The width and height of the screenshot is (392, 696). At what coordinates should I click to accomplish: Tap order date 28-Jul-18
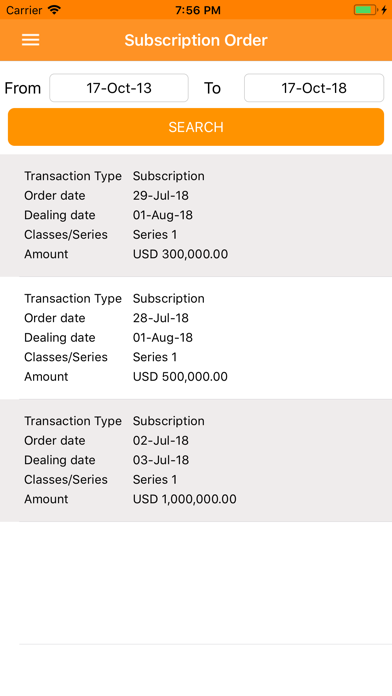[x=161, y=318]
